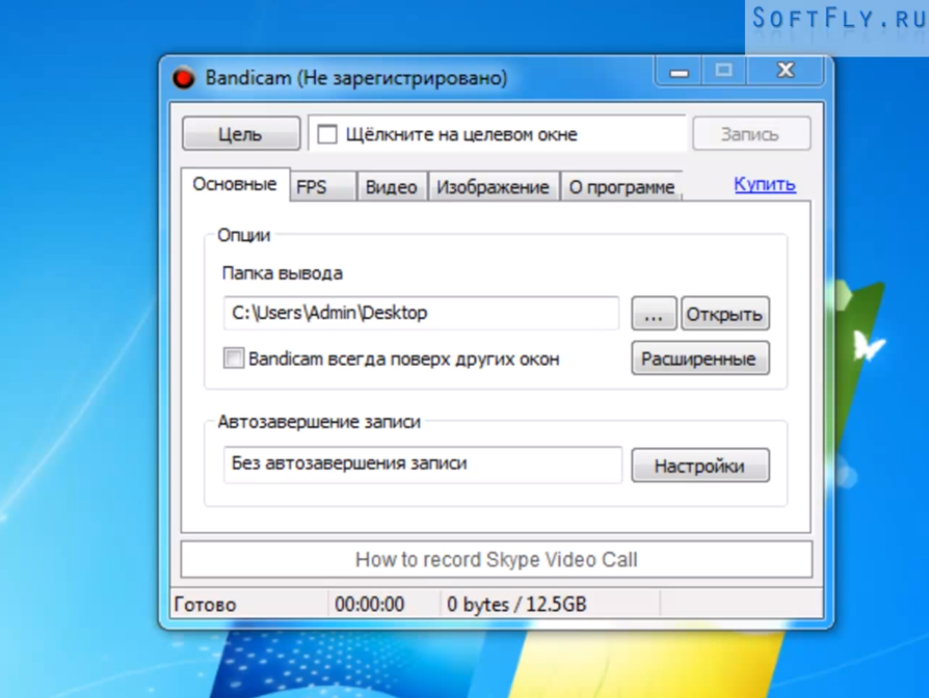Viewport: 929px width, 698px height.
Task: Click the Готово status bar text
Action: pos(205,604)
